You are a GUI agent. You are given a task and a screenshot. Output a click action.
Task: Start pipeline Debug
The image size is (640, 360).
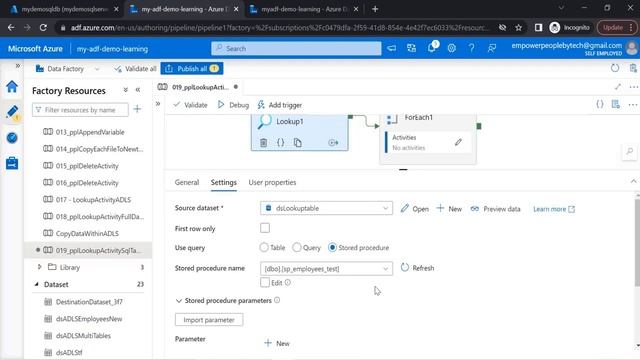pos(233,105)
